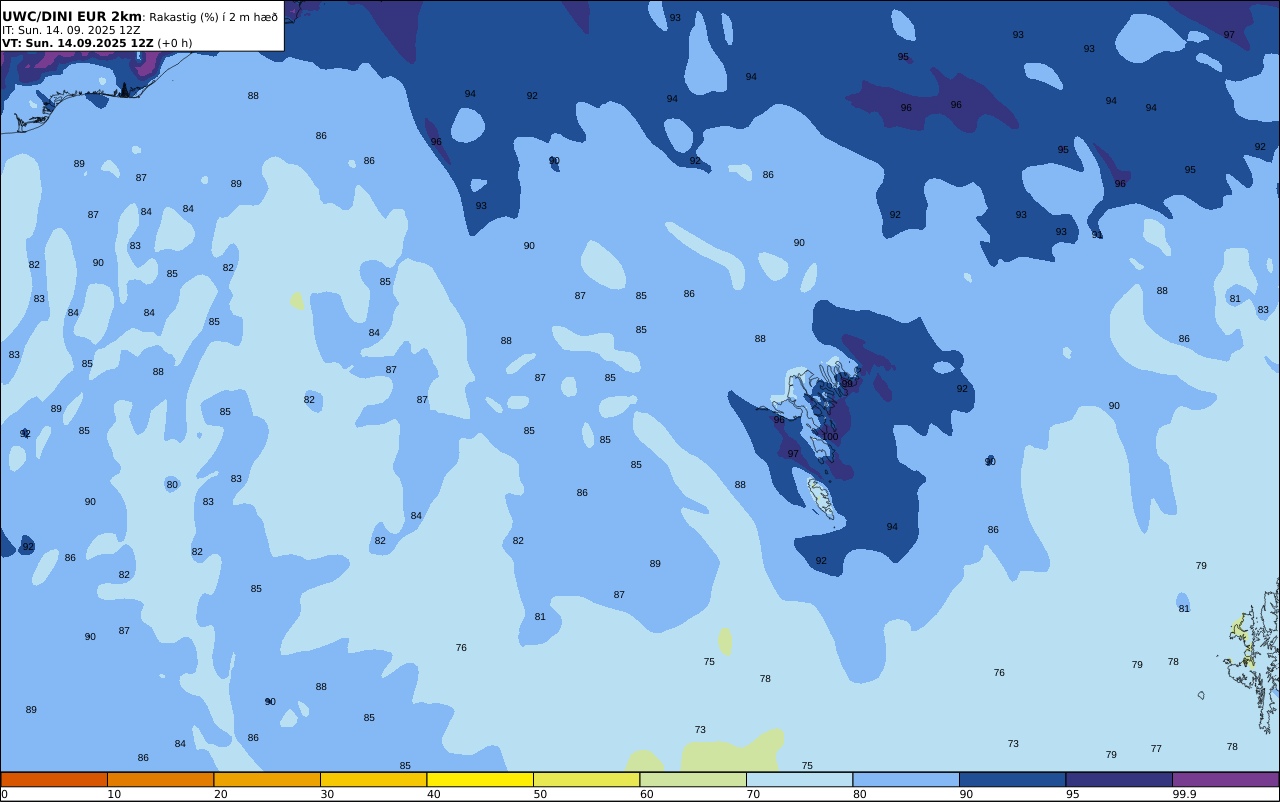This screenshot has height=802, width=1280.
Task: Click the light blue 80–90 legend swatch
Action: [906, 779]
